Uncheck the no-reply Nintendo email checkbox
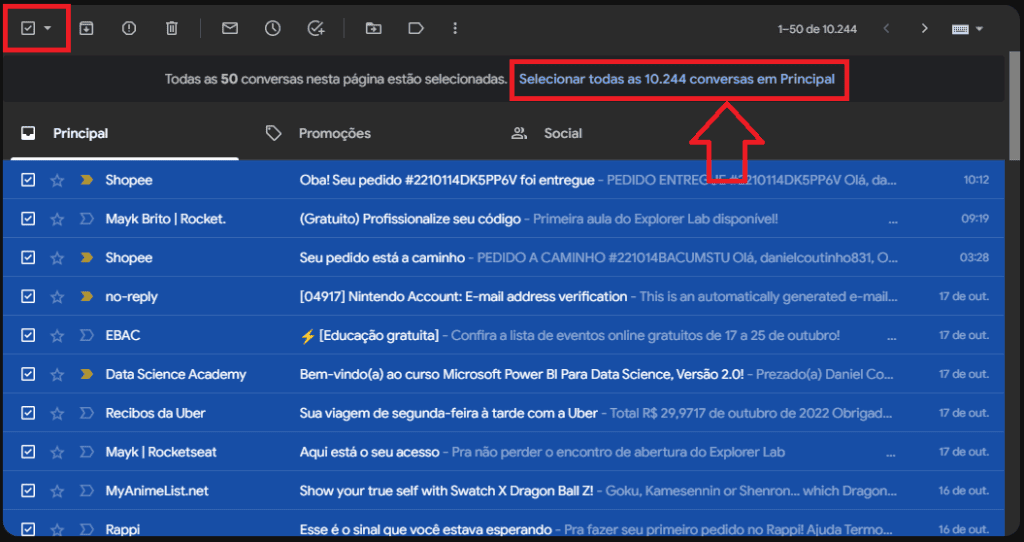1024x542 pixels. [27, 296]
